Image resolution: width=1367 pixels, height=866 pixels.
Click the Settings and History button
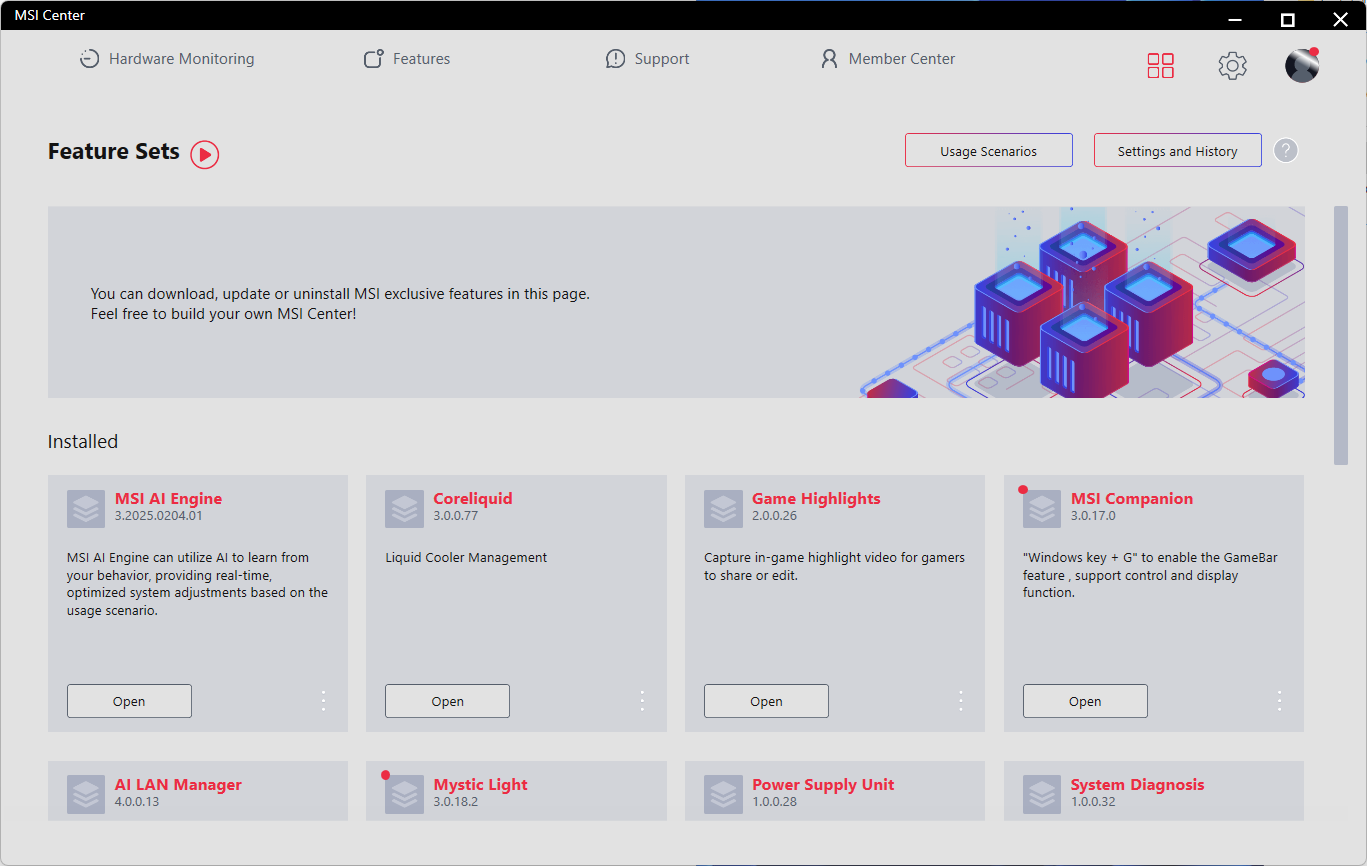pyautogui.click(x=1177, y=151)
